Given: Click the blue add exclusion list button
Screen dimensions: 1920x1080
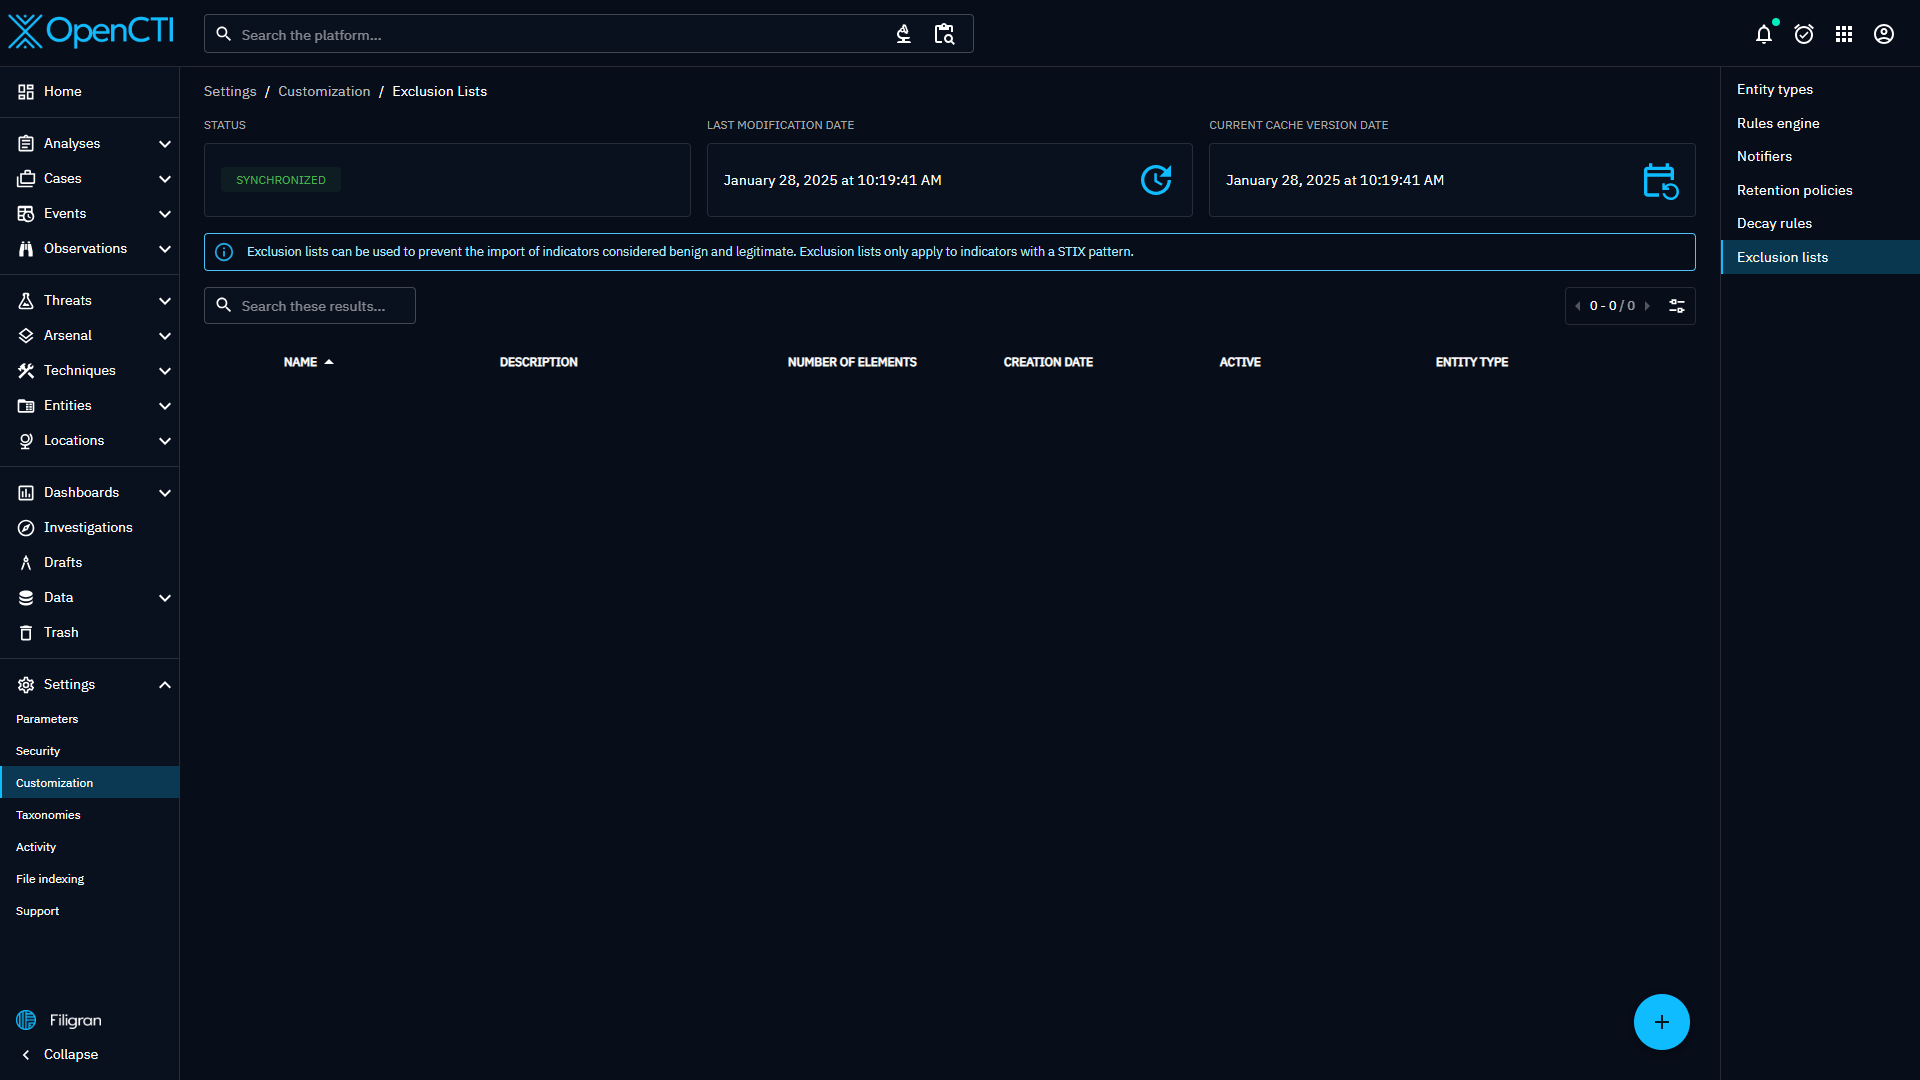Looking at the screenshot, I should [x=1661, y=1022].
